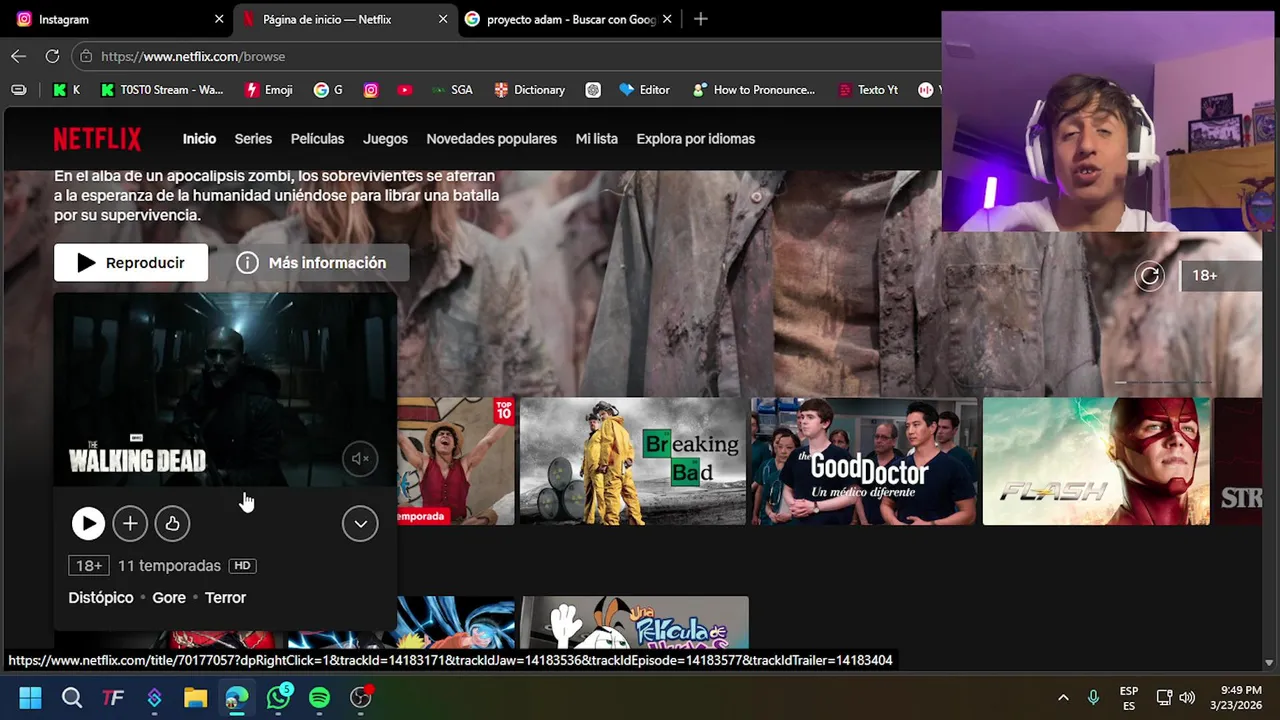Expand more info chevron on Walking Dead card
The height and width of the screenshot is (720, 1280).
[360, 523]
